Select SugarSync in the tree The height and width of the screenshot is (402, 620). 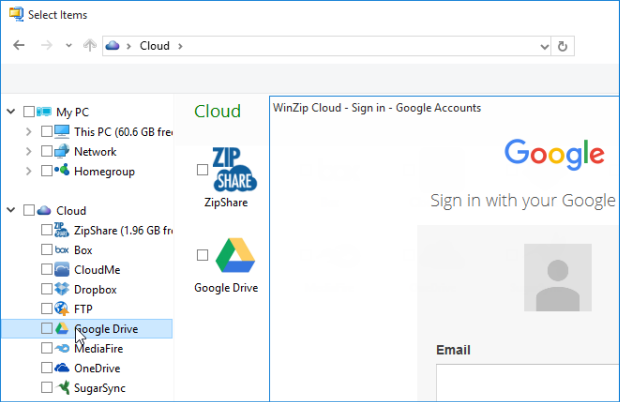(x=100, y=388)
